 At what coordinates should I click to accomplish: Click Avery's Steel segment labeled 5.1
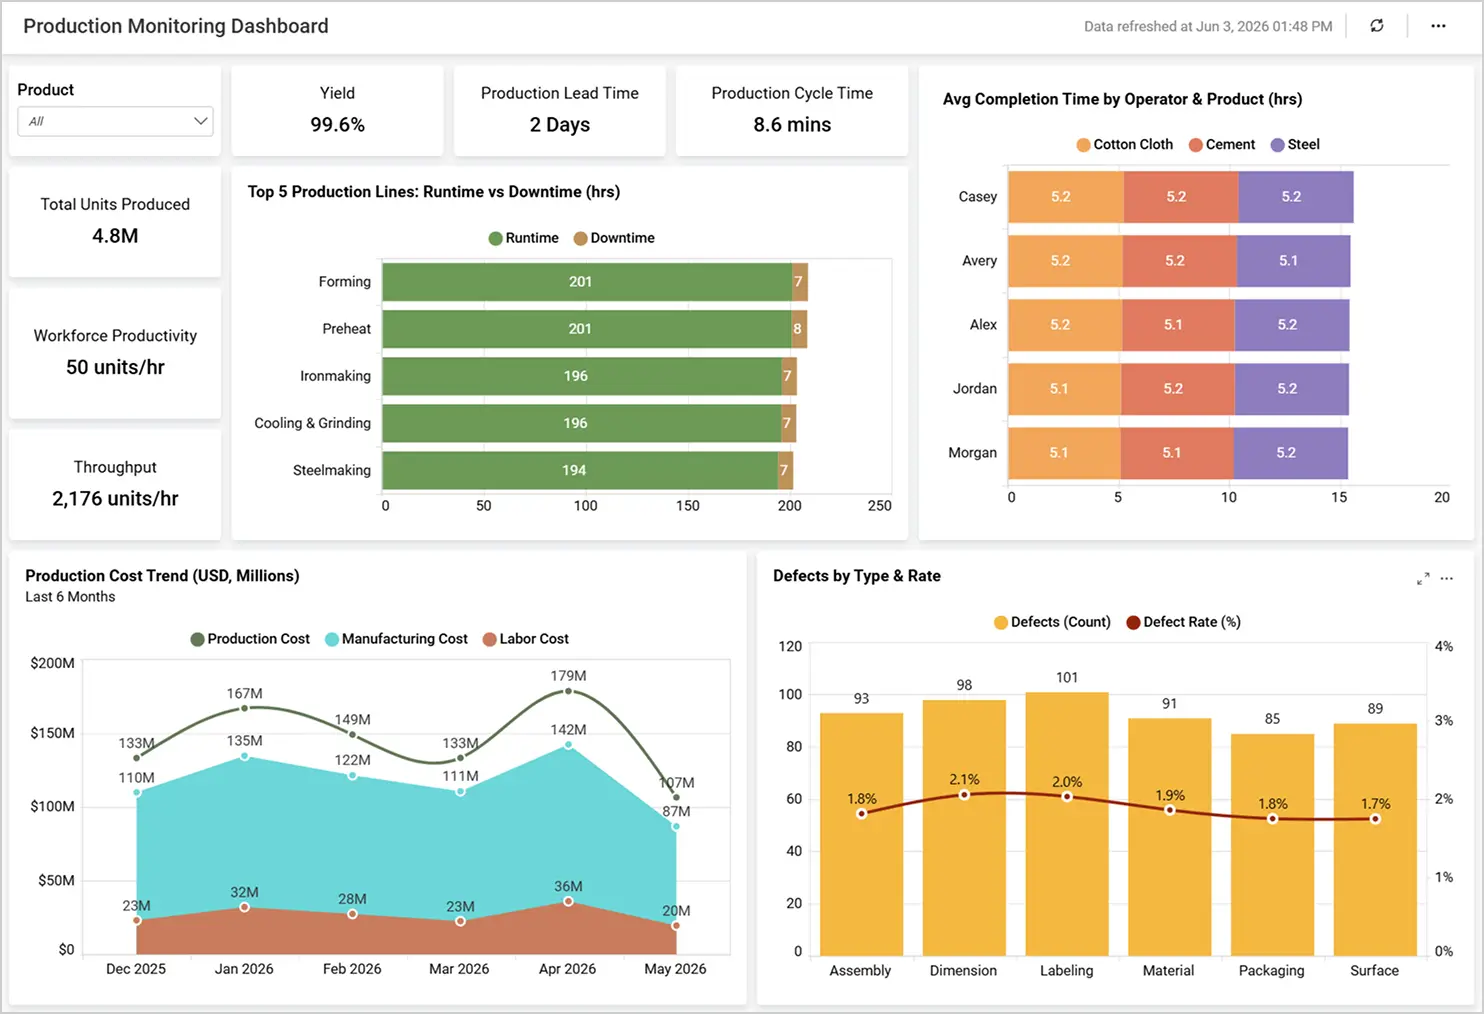(x=1293, y=261)
